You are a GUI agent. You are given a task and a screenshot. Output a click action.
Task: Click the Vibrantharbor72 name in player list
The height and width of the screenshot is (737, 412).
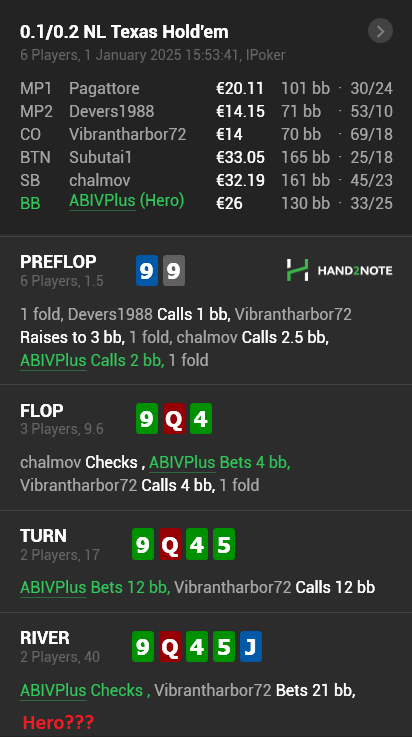click(x=127, y=134)
